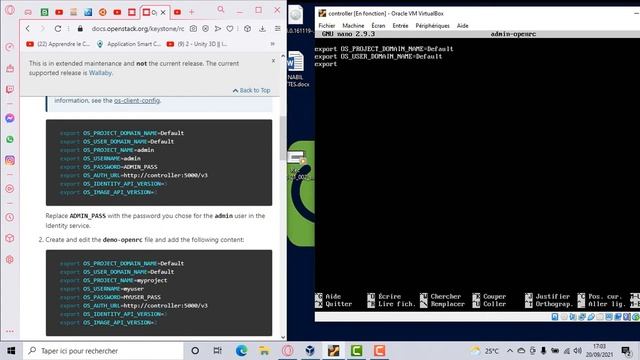This screenshot has width=640, height=360.
Task: Open the ad blocker shield icon
Action: pos(205,29)
